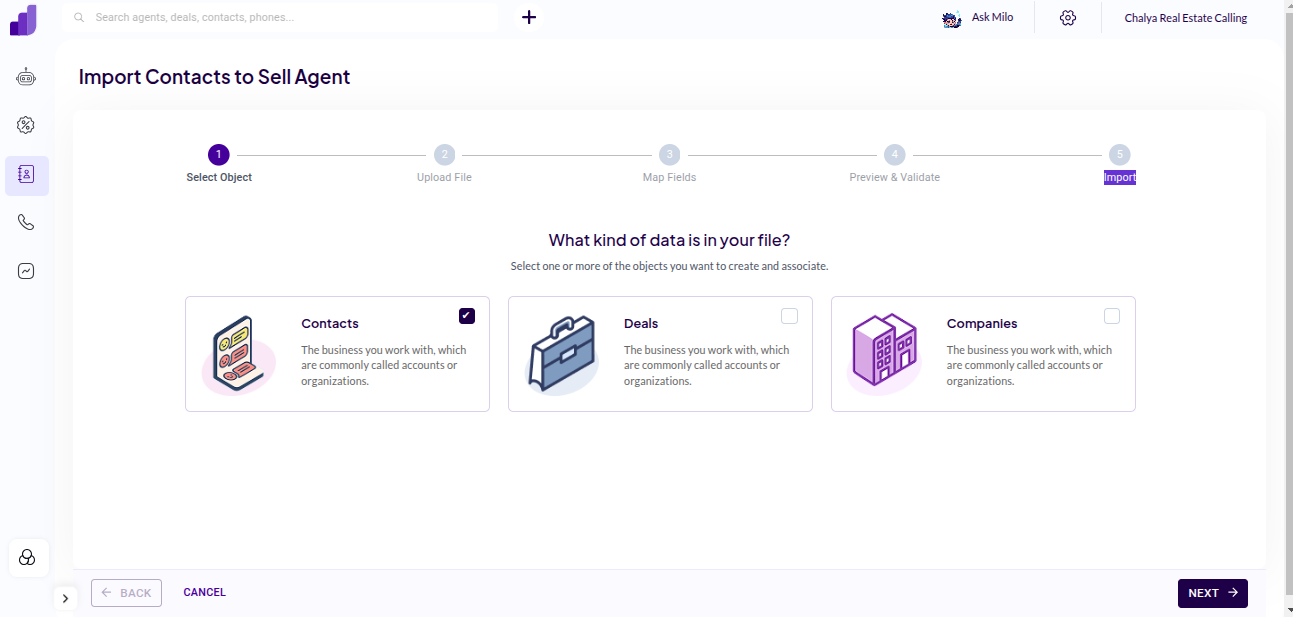Screen dimensions: 1293x617
Task: Click the purple app logo
Action: pyautogui.click(x=24, y=20)
